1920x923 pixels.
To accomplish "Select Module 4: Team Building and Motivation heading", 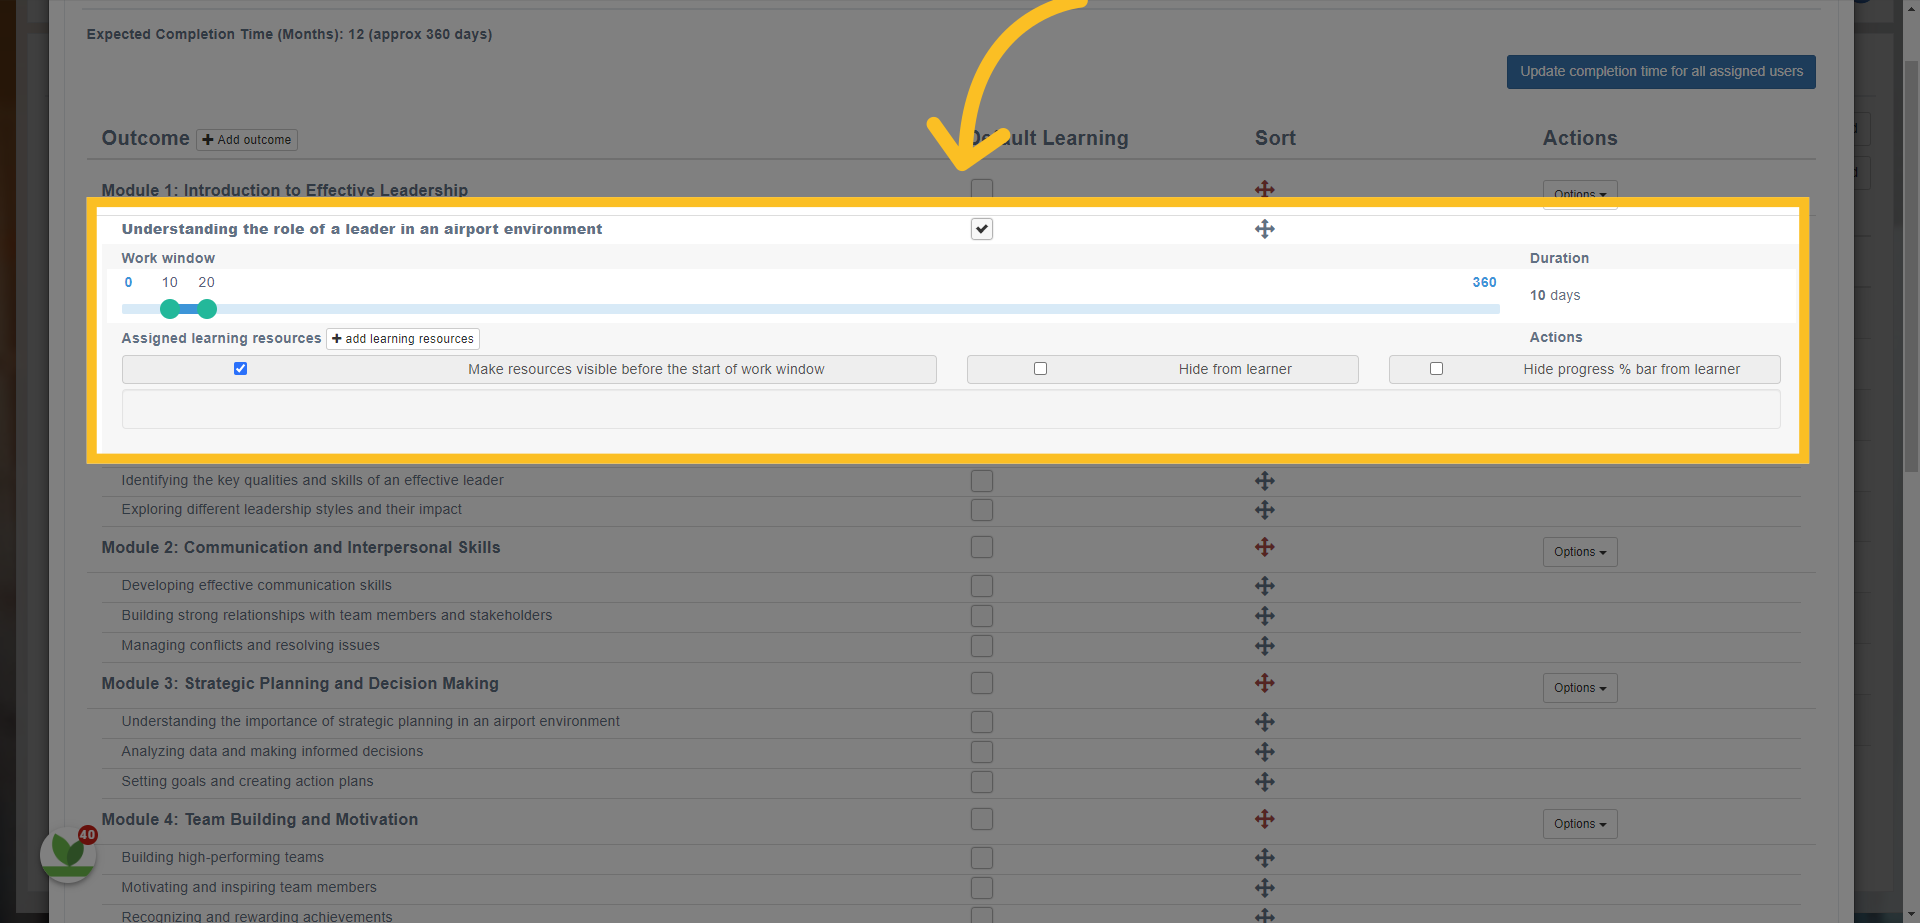I will (x=260, y=819).
